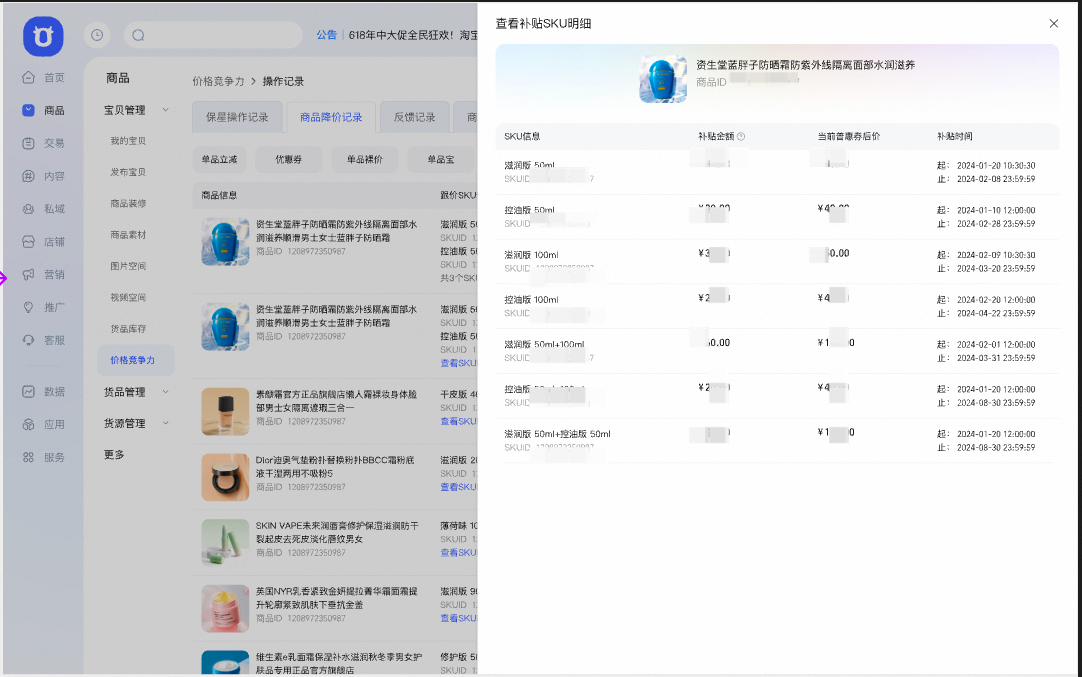Open 商品装修 in the submenu
This screenshot has width=1082, height=677.
click(x=128, y=204)
